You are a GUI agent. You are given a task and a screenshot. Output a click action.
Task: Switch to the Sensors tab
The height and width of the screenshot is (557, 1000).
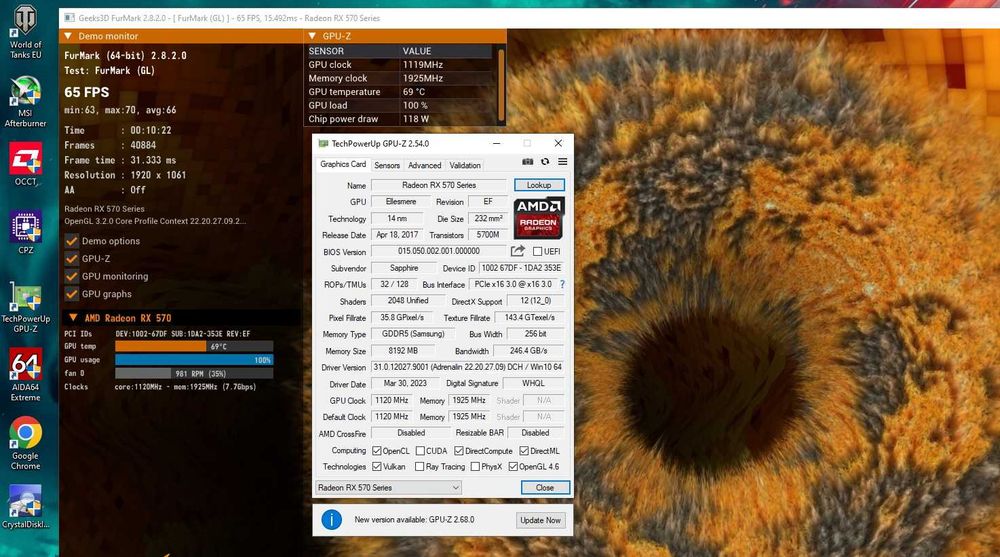pos(386,165)
